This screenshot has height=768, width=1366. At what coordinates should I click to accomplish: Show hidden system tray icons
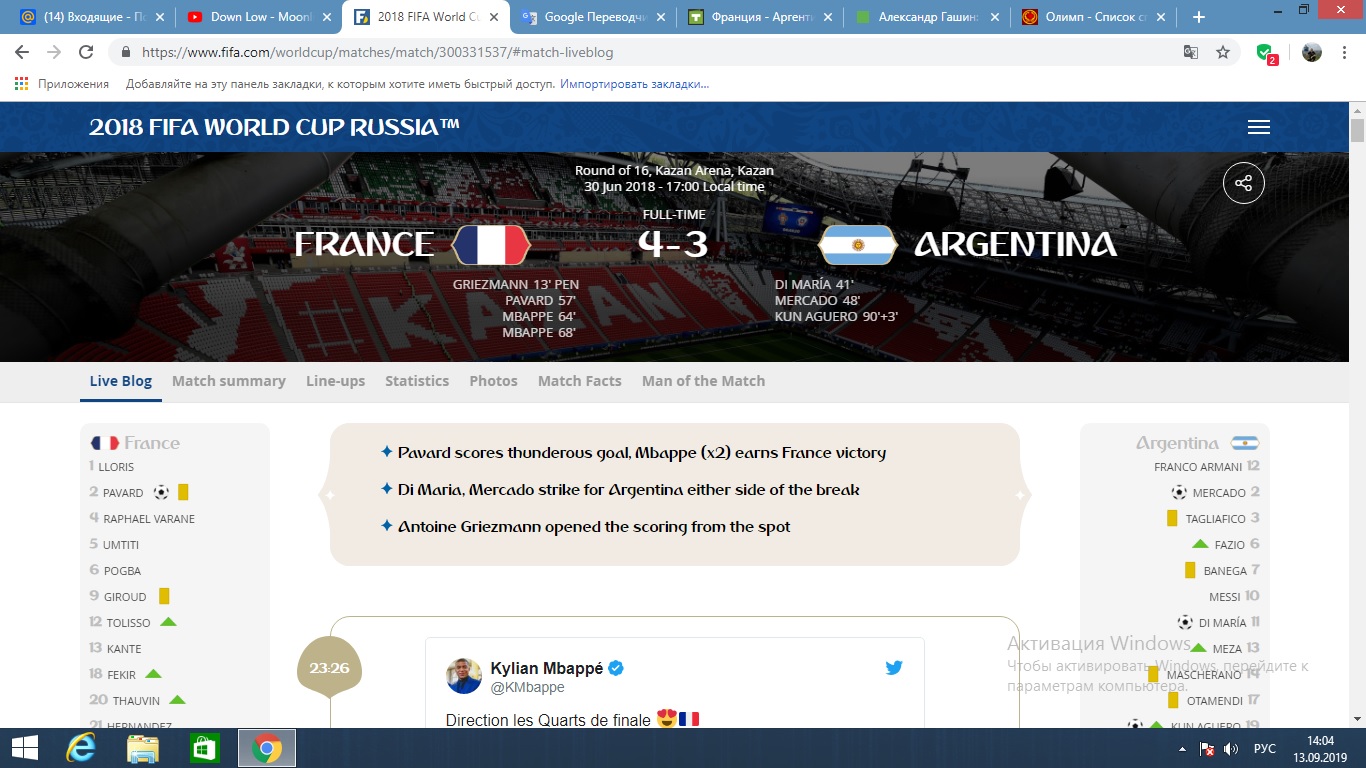pos(1183,749)
